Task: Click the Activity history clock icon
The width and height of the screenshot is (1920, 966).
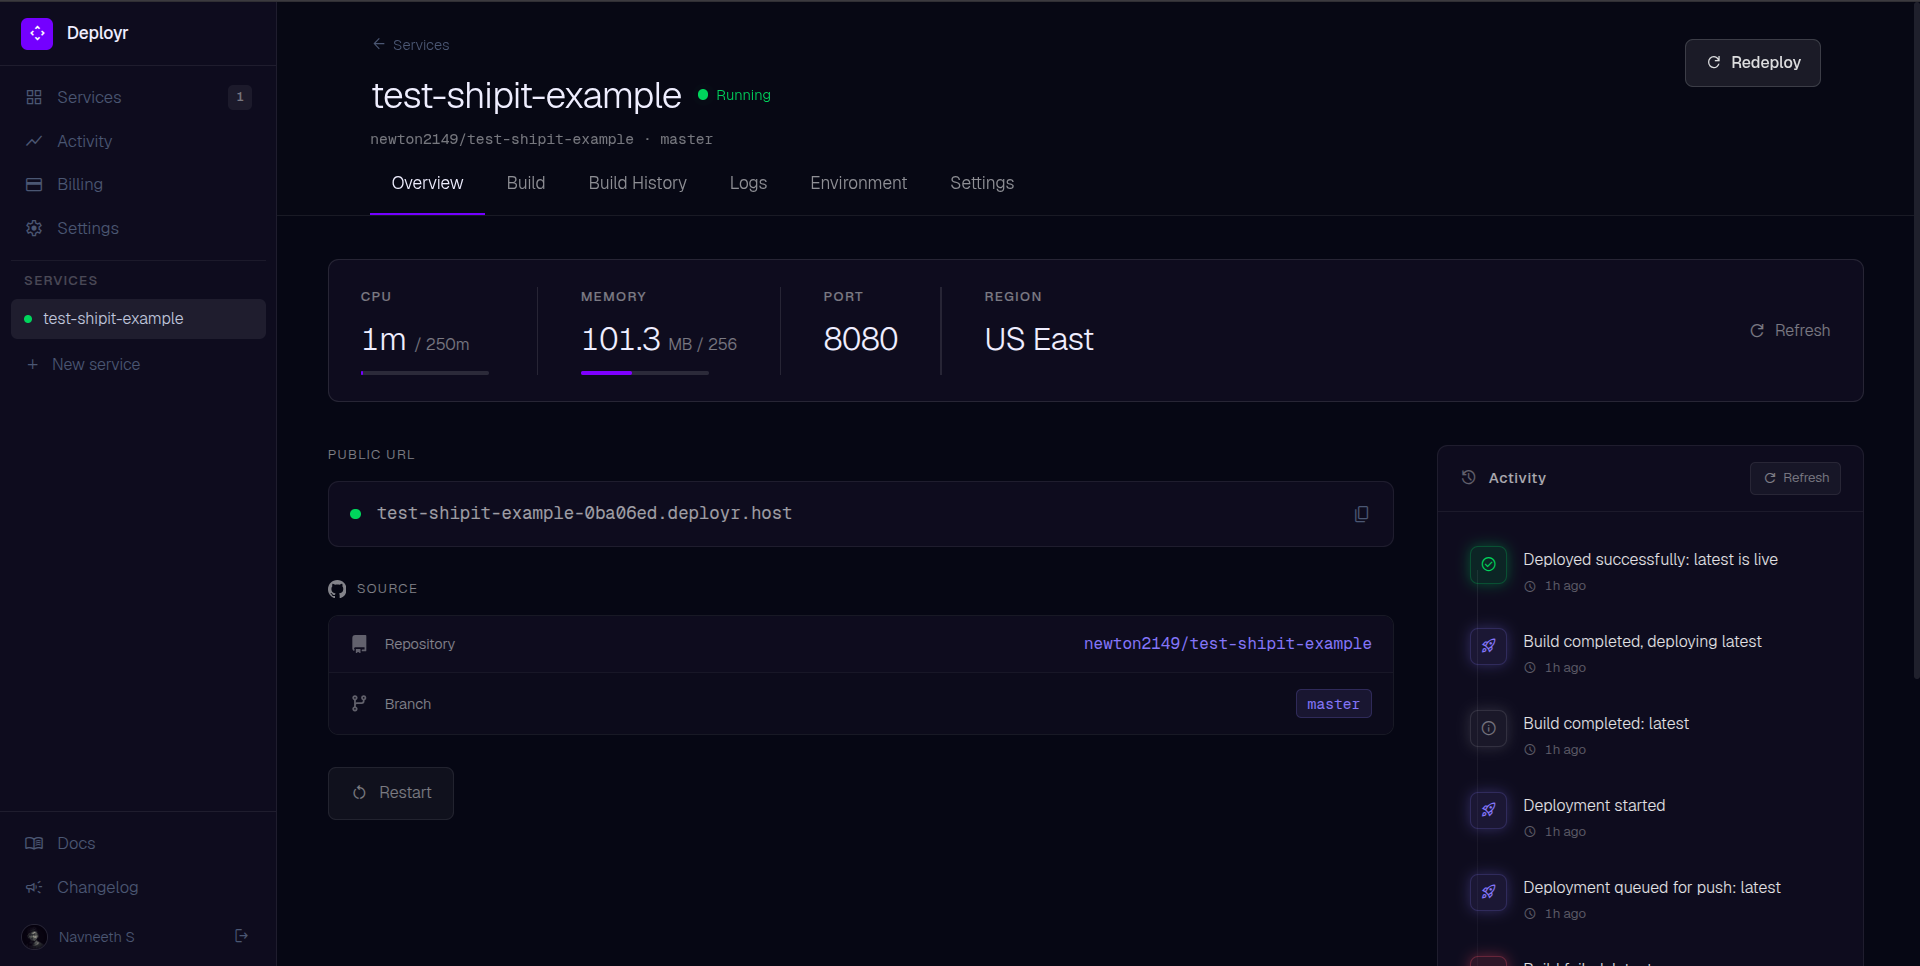Action: [1468, 478]
